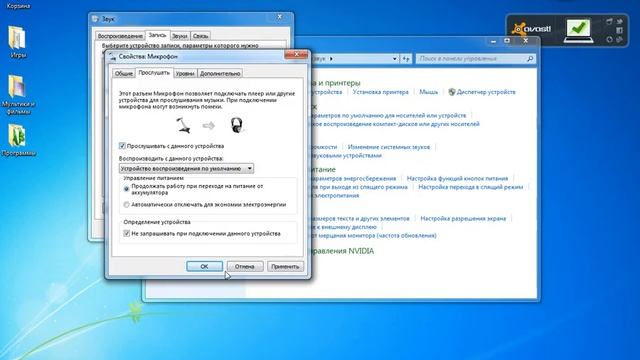Image resolution: width=640 pixels, height=360 pixels.
Task: Open Настройка разрешения экрана link
Action: coord(463,218)
